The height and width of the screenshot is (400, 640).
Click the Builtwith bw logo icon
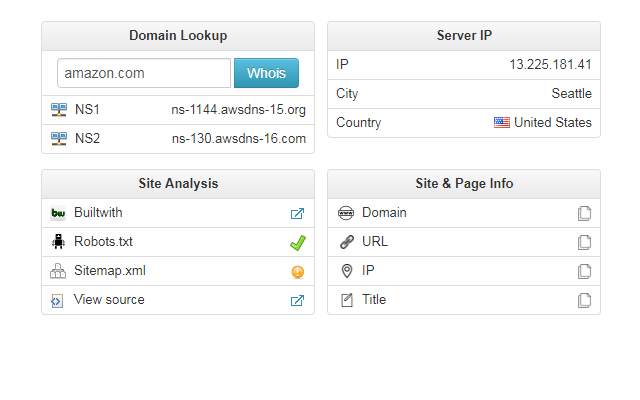click(58, 213)
